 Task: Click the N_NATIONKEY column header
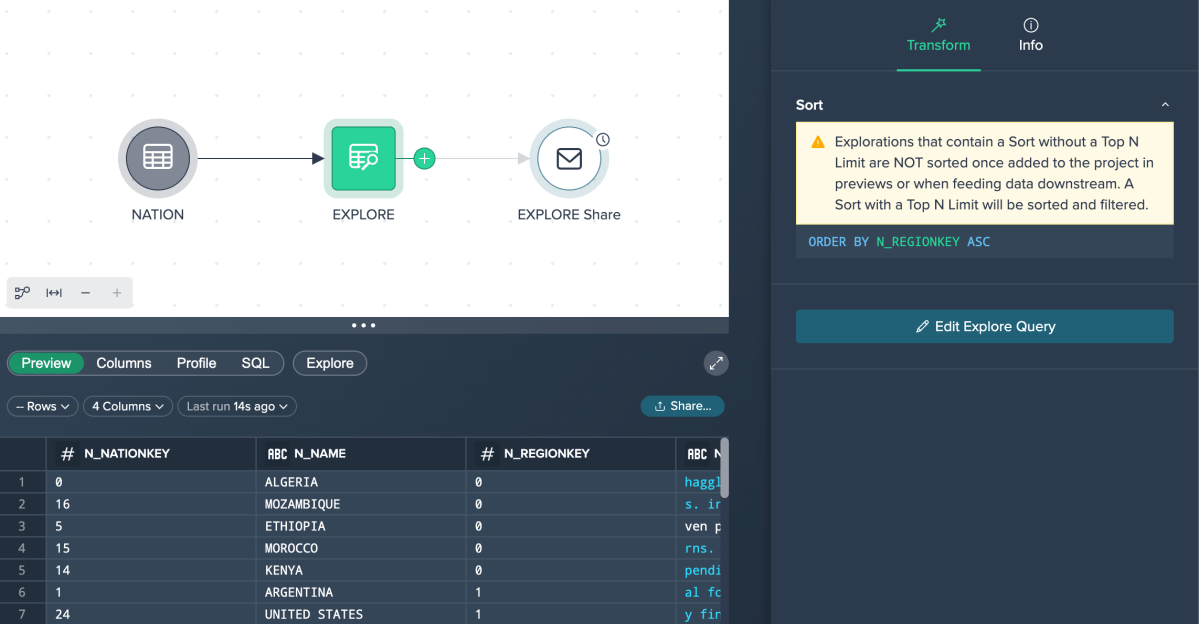151,454
